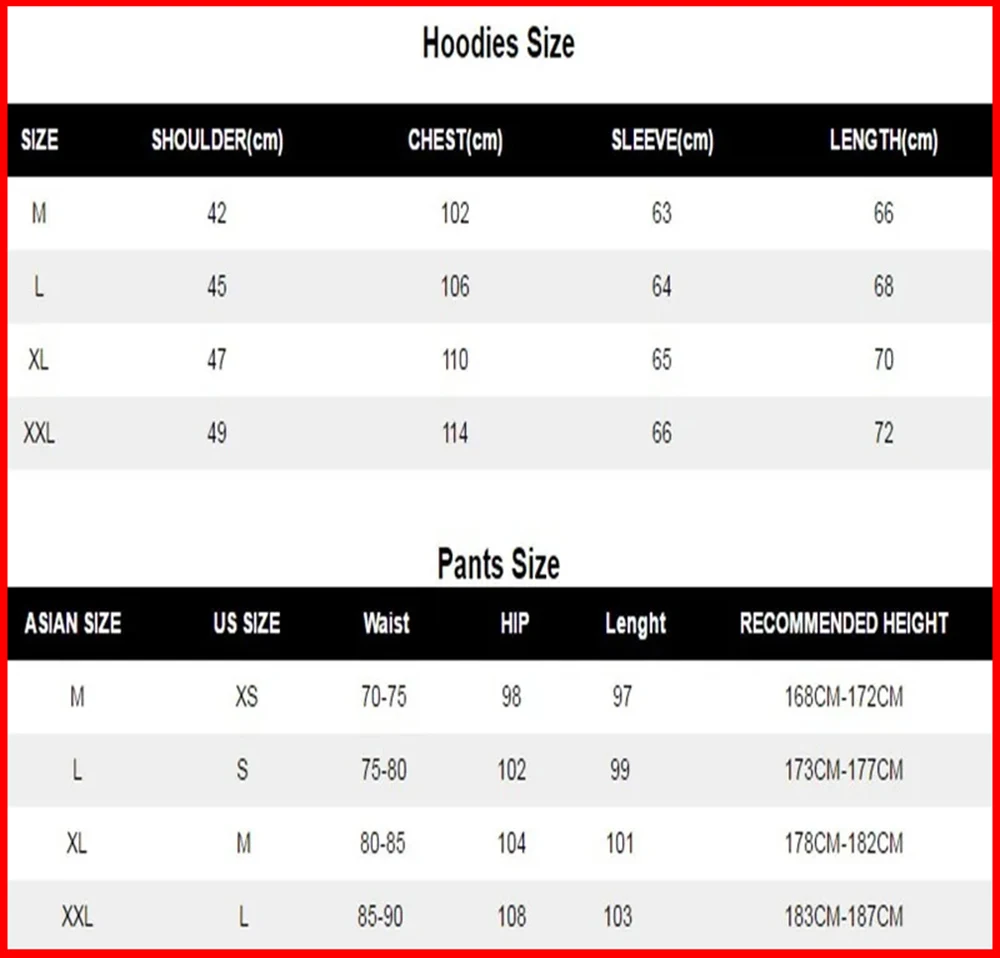The image size is (1000, 958).
Task: Select the CHEST(cm) column header
Action: (x=455, y=141)
